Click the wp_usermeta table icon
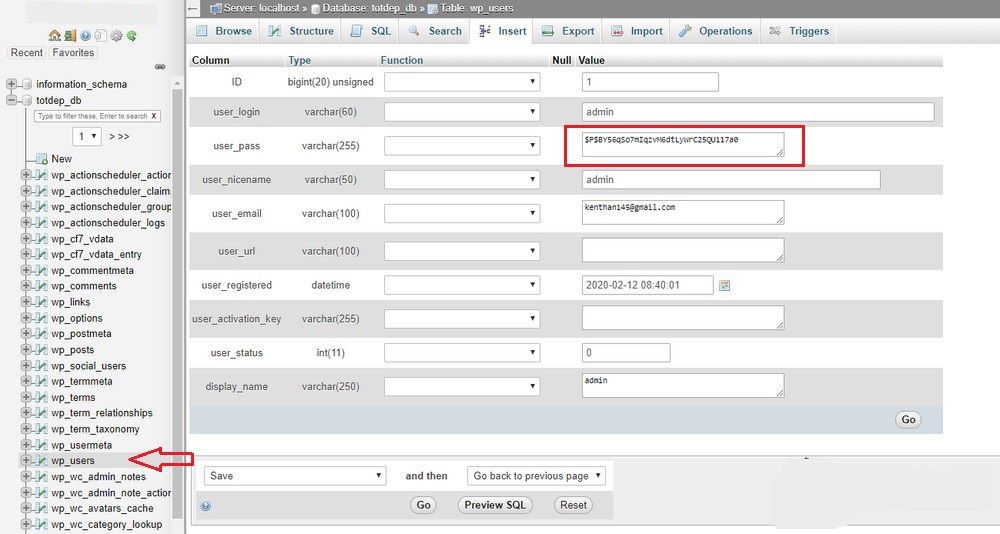 coord(42,445)
